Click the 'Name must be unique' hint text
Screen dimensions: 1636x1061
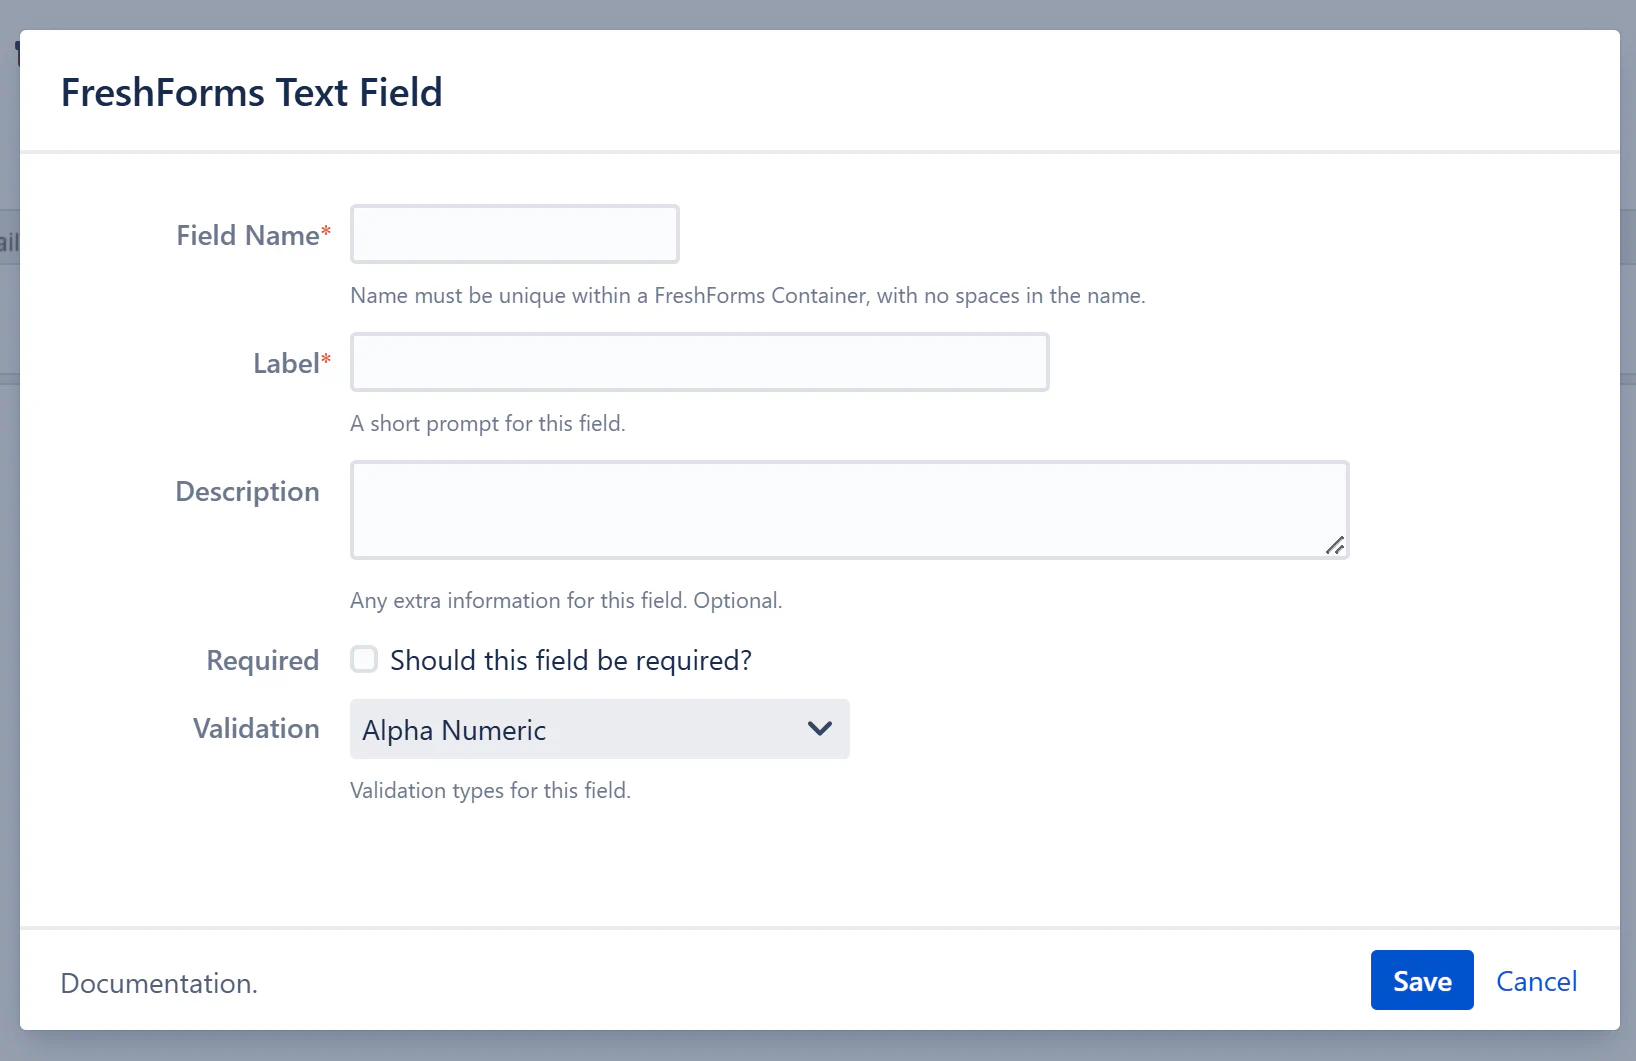747,296
